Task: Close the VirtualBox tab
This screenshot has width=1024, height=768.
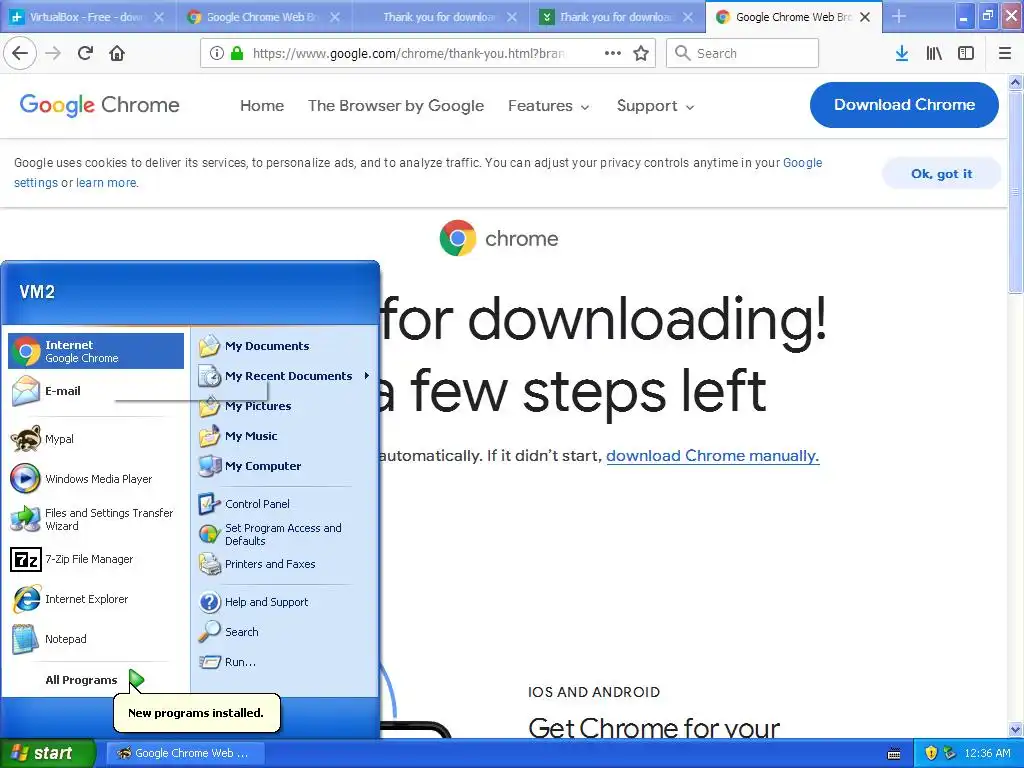Action: coord(159,17)
